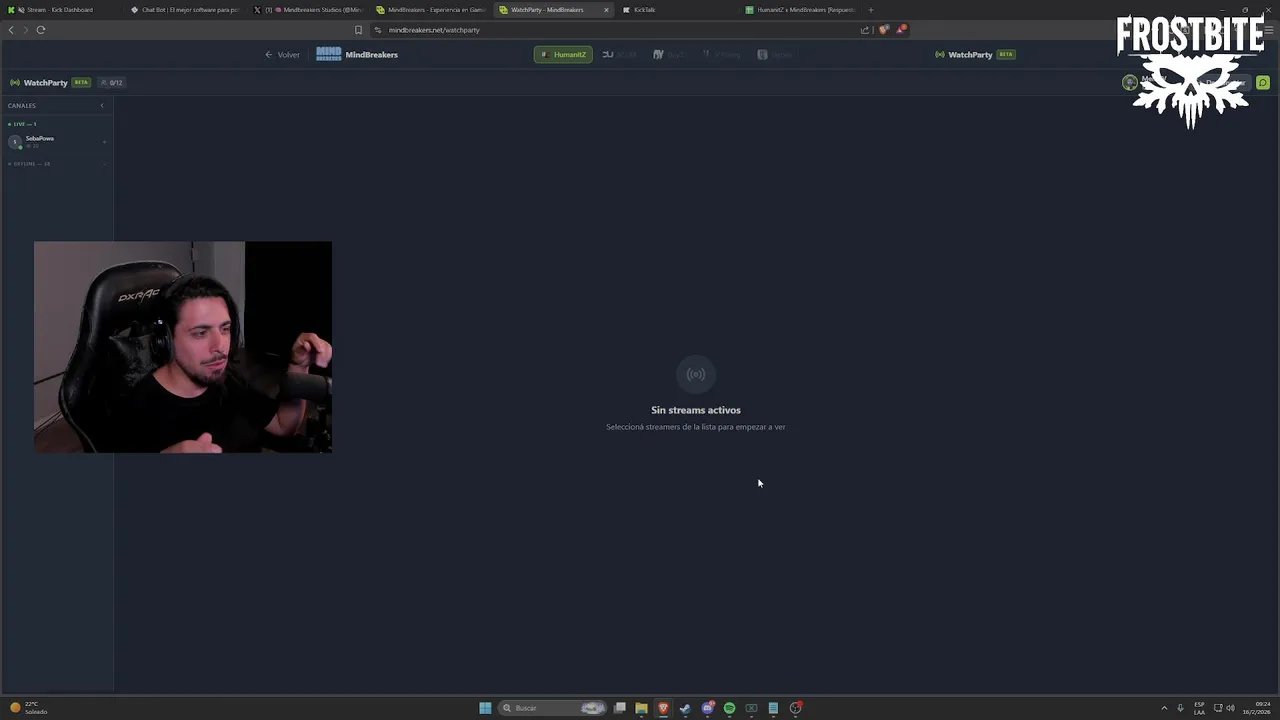Open Task View in the taskbar

click(620, 708)
